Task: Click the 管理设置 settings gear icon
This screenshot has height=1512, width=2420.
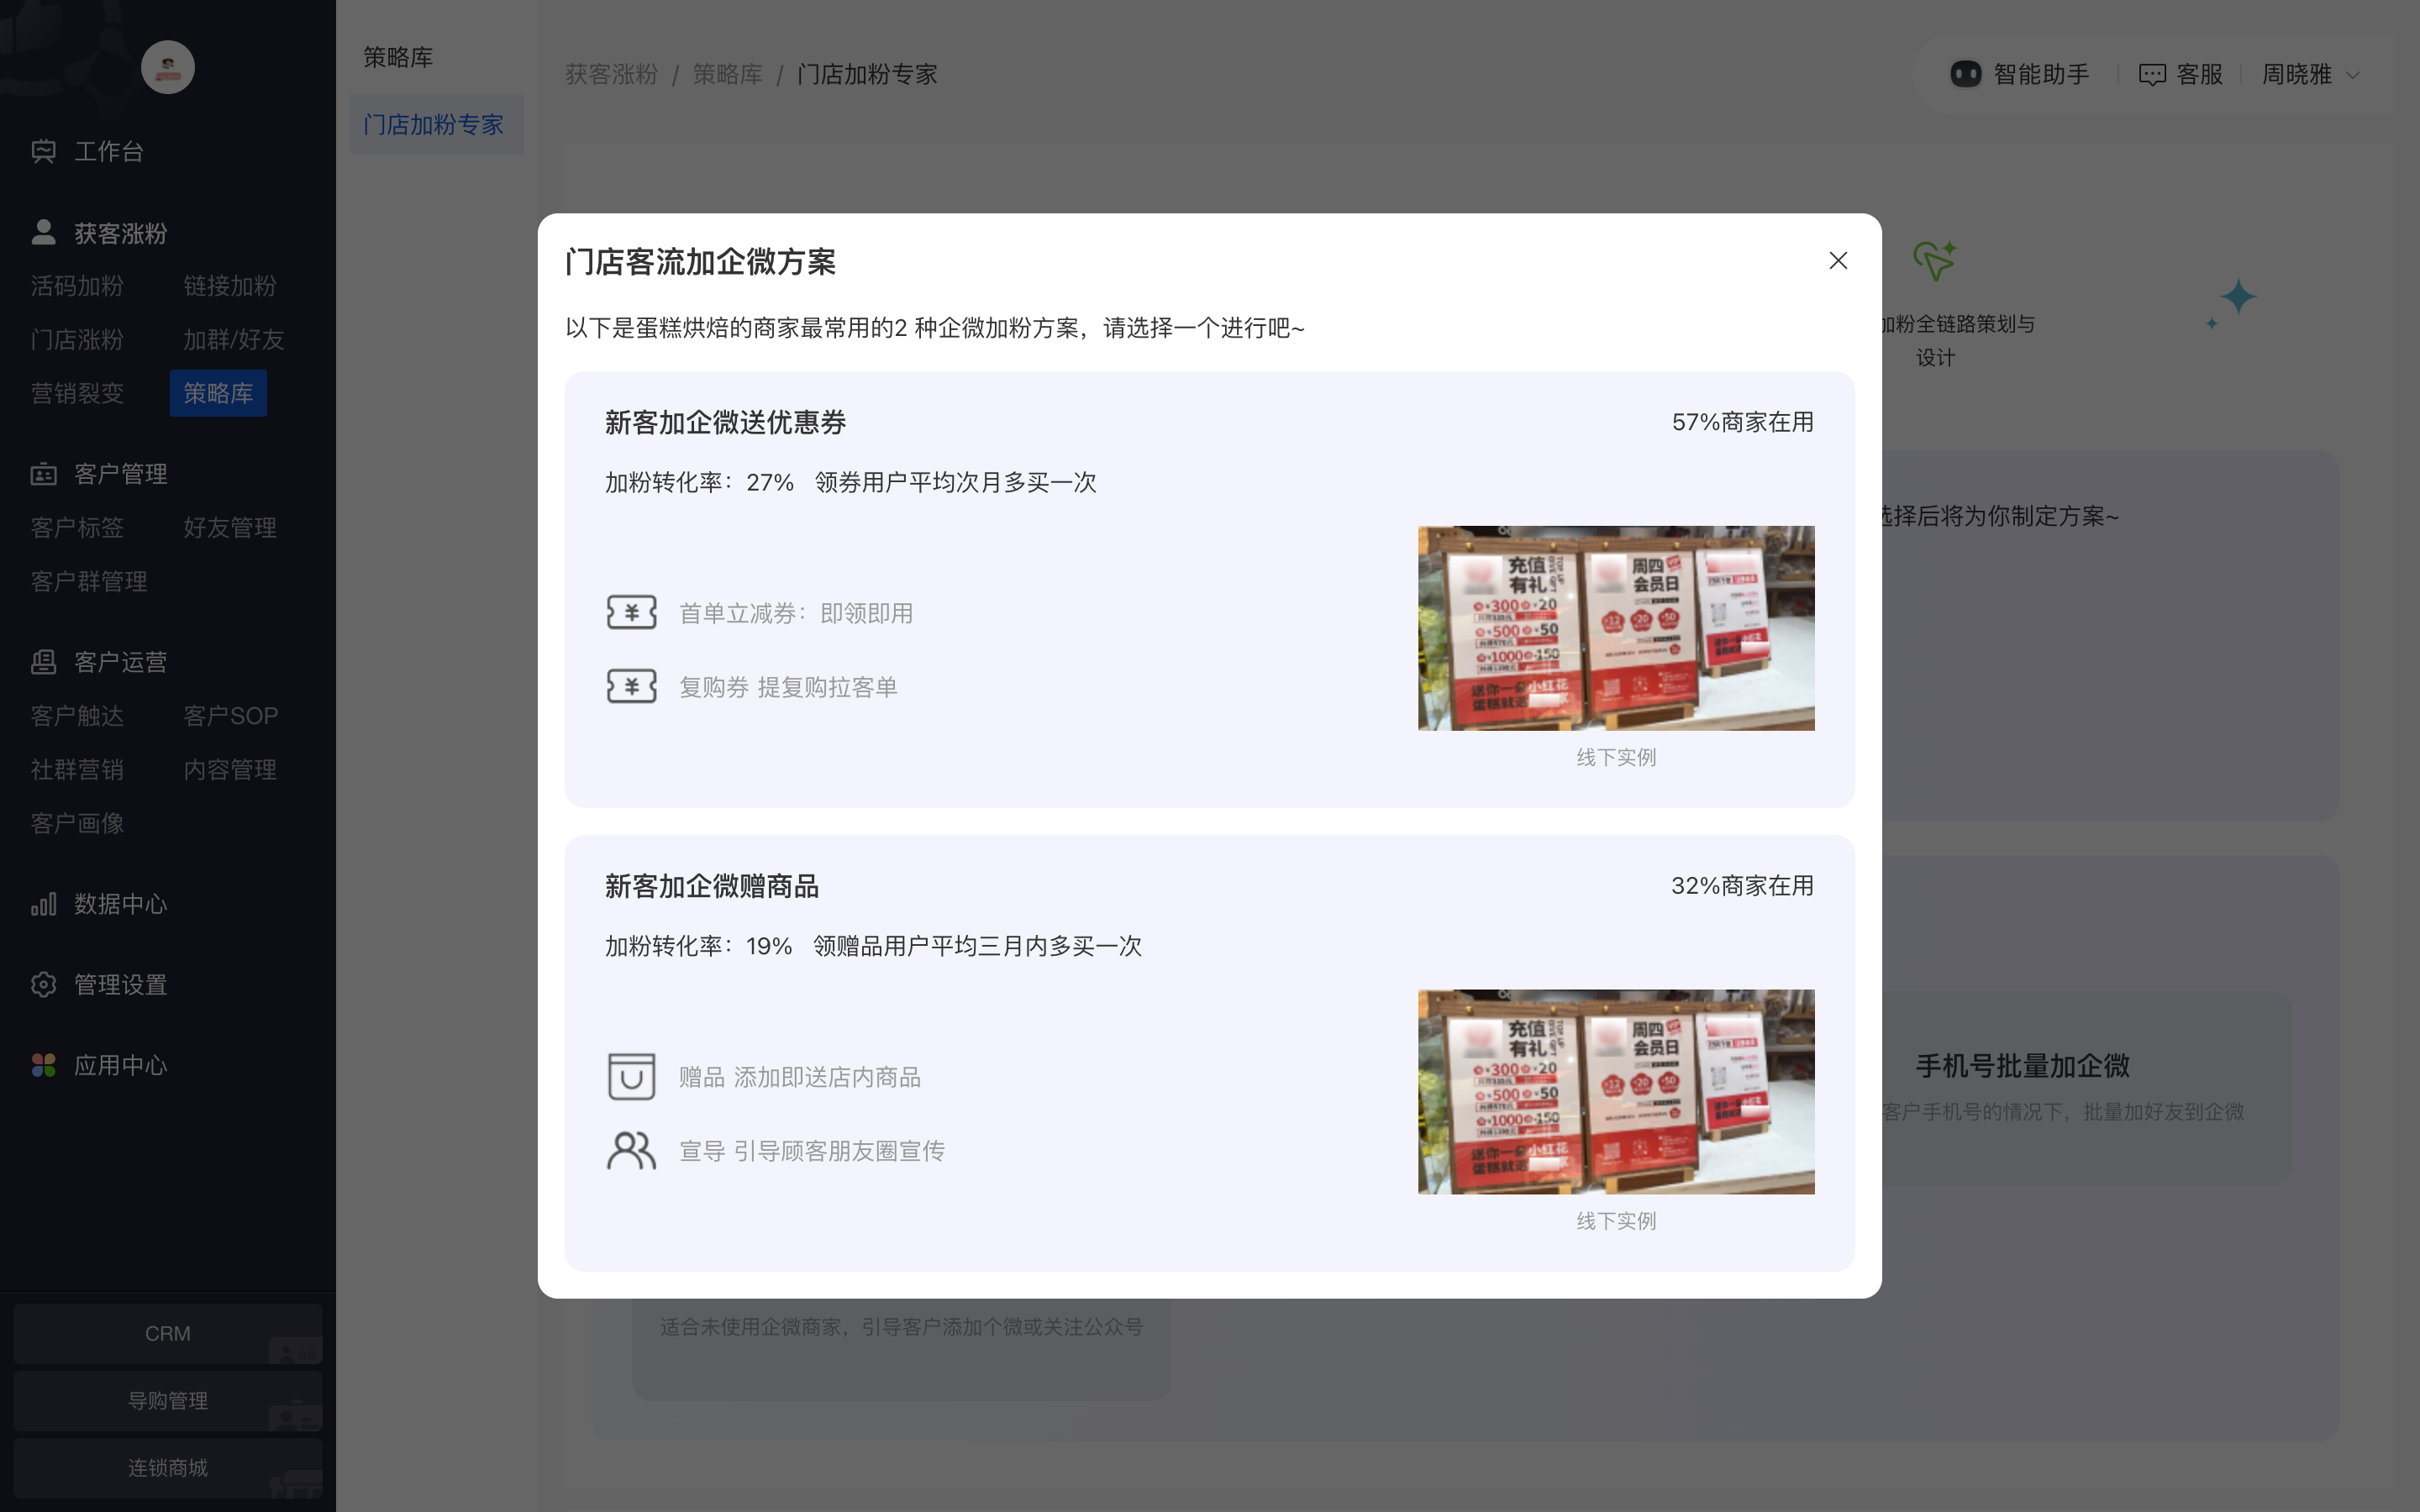Action: pos(43,984)
